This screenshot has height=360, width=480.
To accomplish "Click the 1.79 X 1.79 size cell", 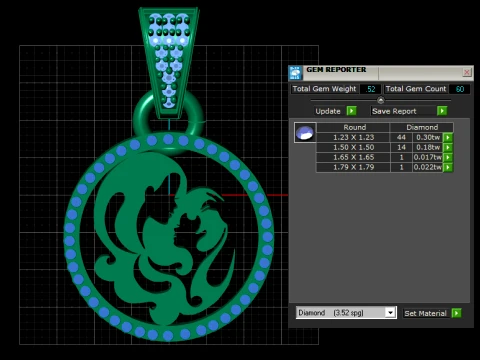I will (354, 167).
